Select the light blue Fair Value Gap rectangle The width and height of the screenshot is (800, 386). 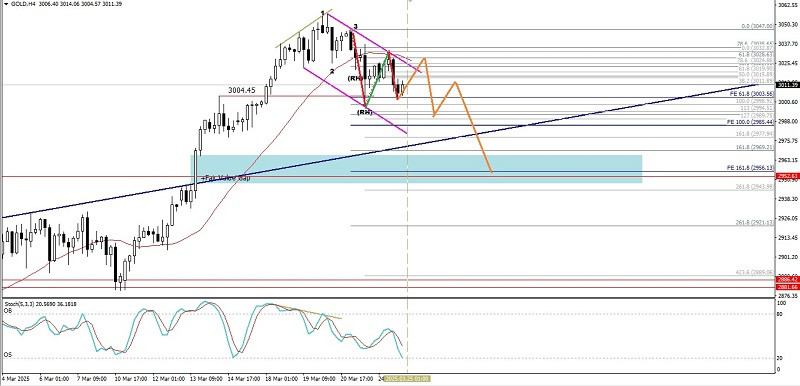coord(416,169)
